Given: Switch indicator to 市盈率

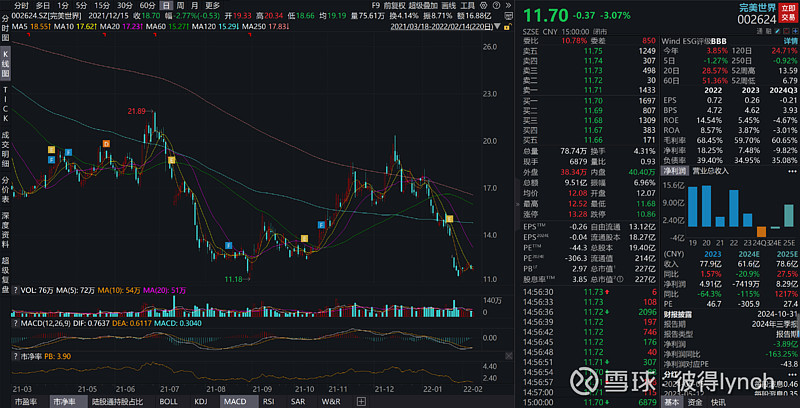Looking at the screenshot, I should point(25,401).
